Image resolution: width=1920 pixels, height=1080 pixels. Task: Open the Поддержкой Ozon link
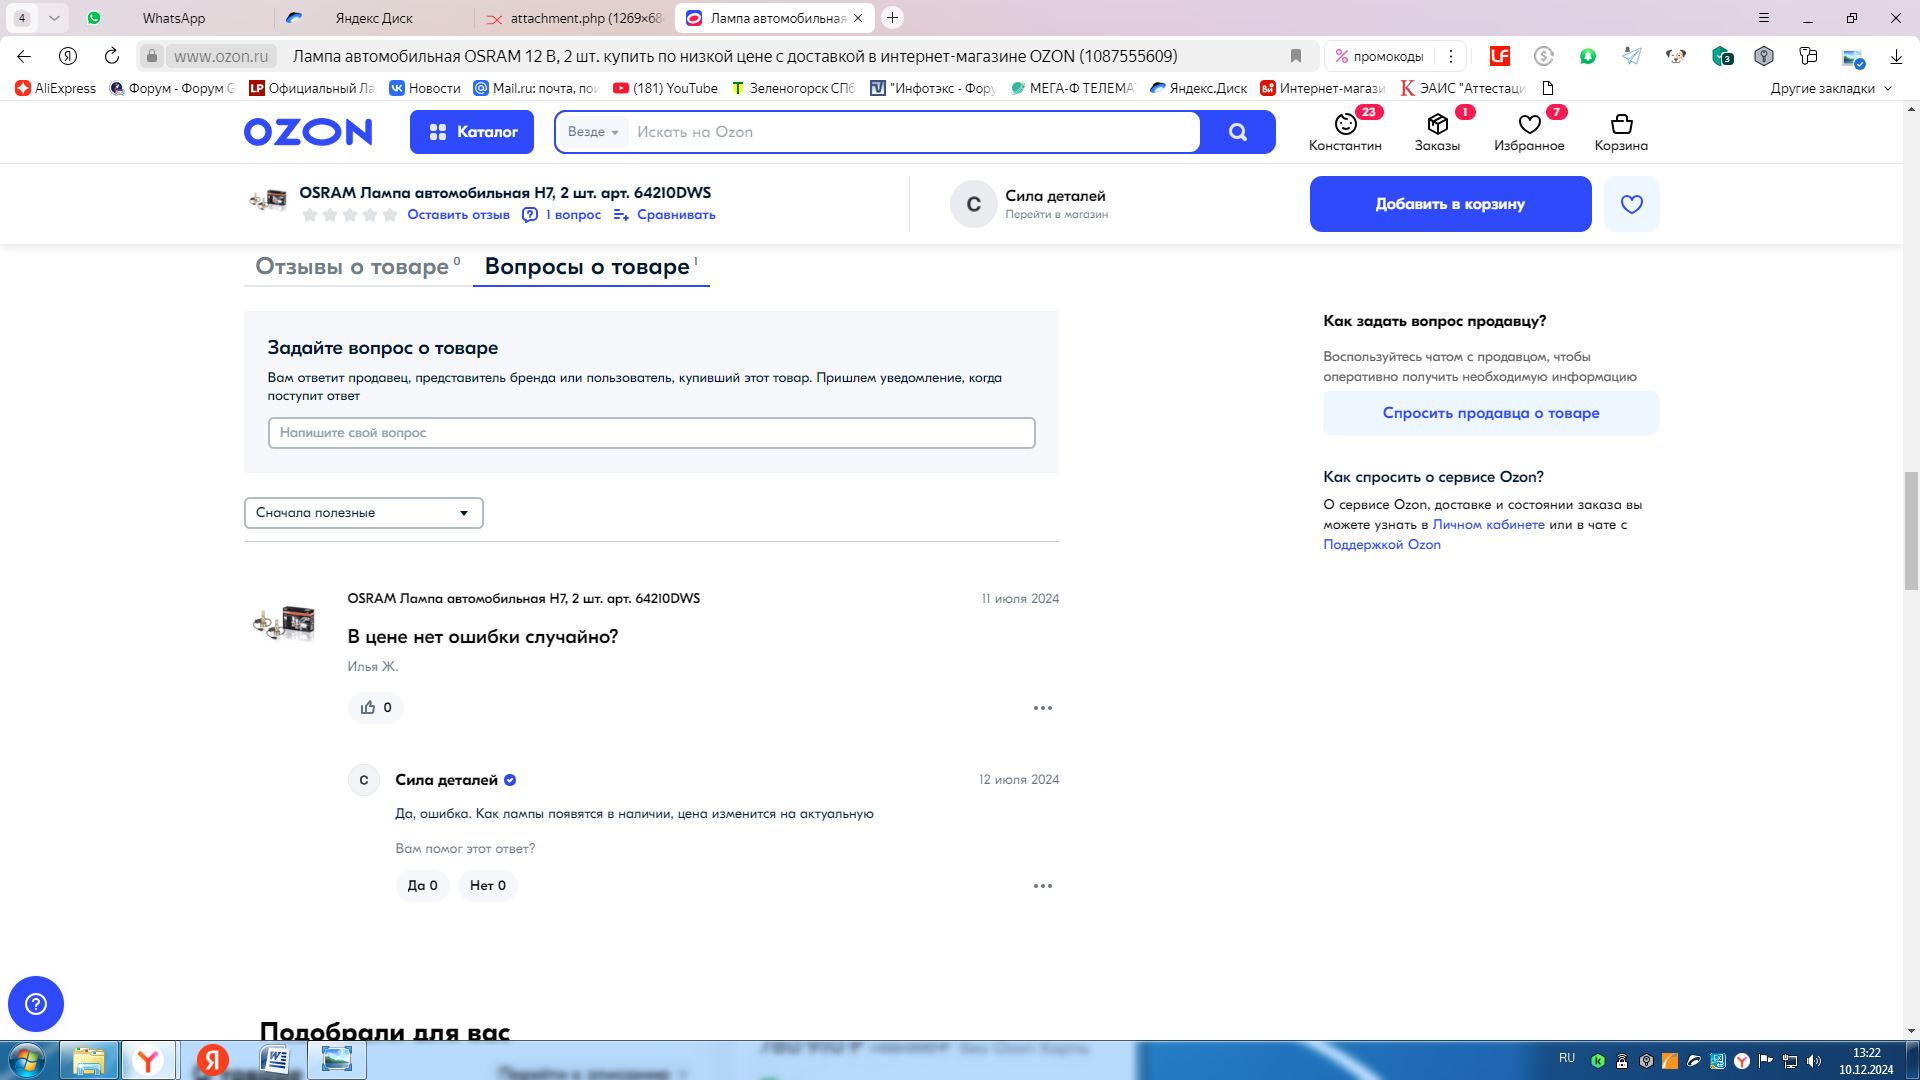(x=1382, y=545)
